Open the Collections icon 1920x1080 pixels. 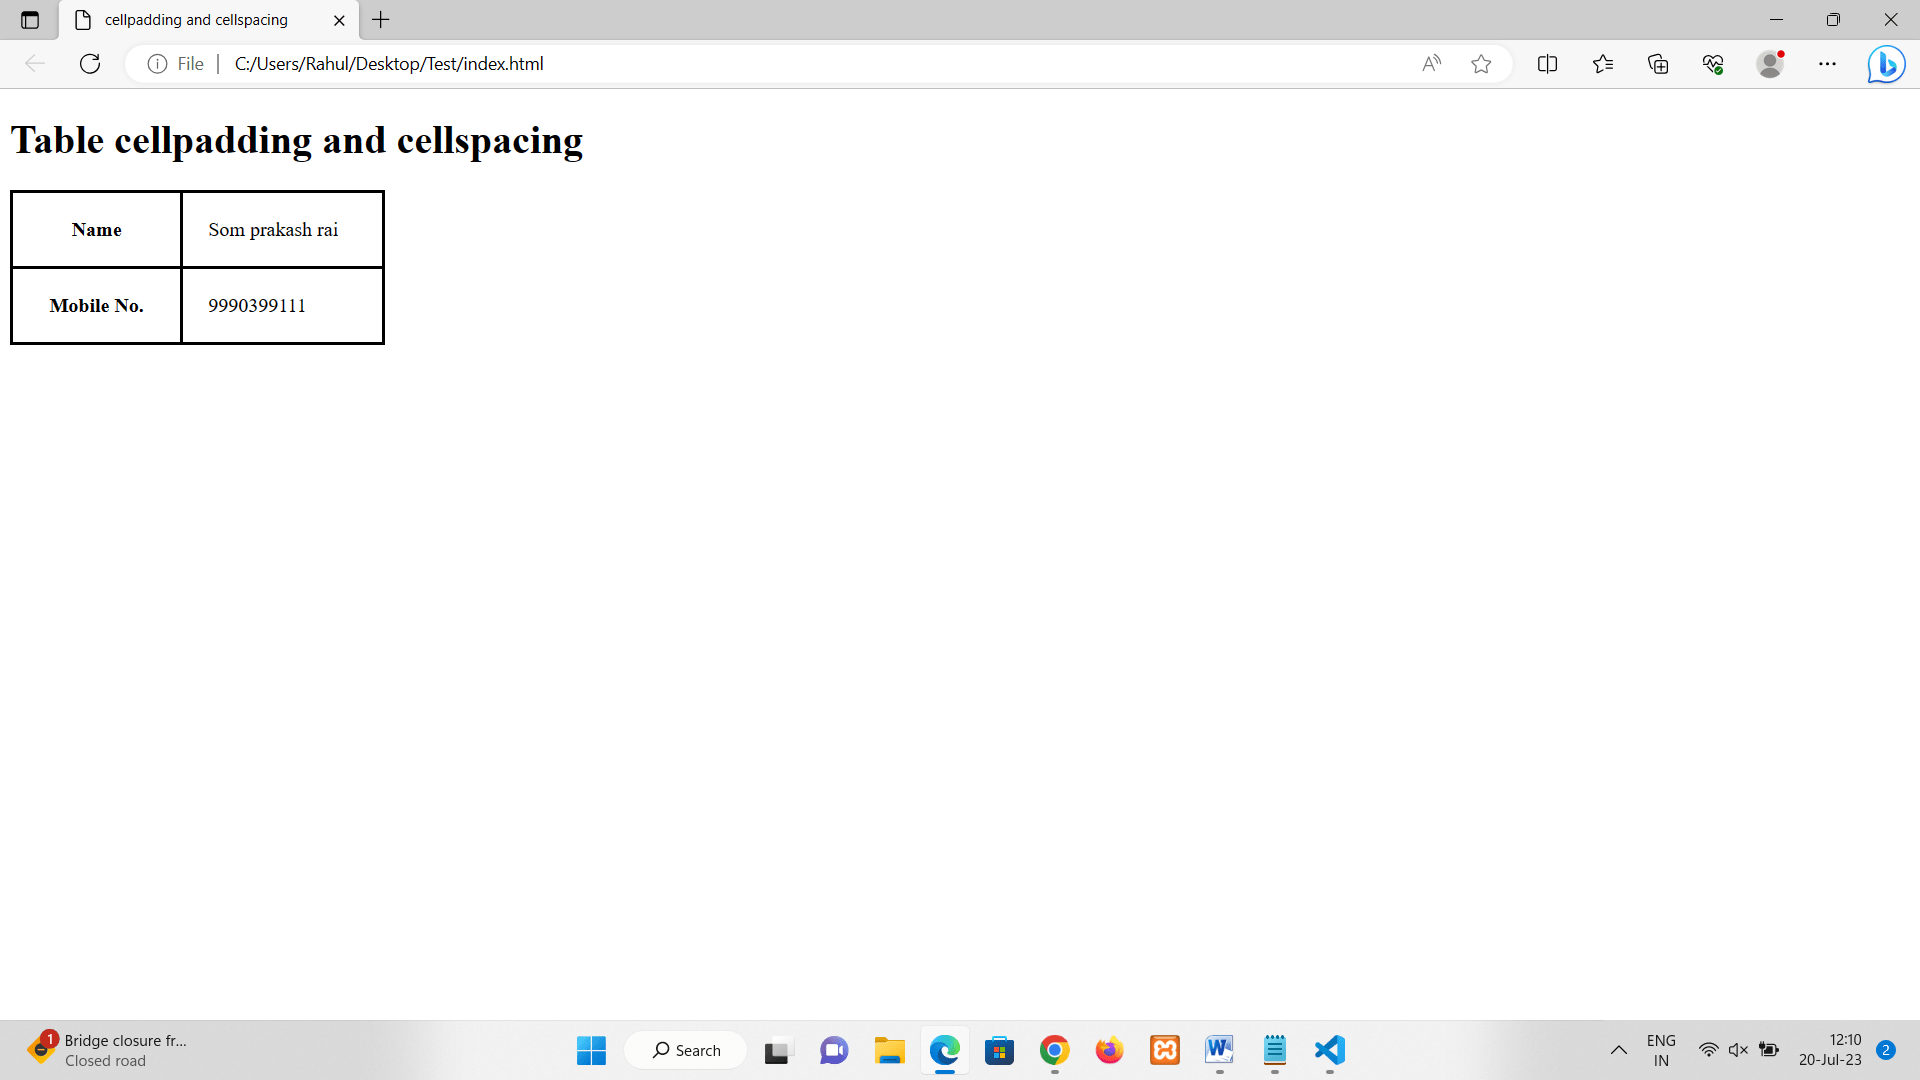point(1658,64)
